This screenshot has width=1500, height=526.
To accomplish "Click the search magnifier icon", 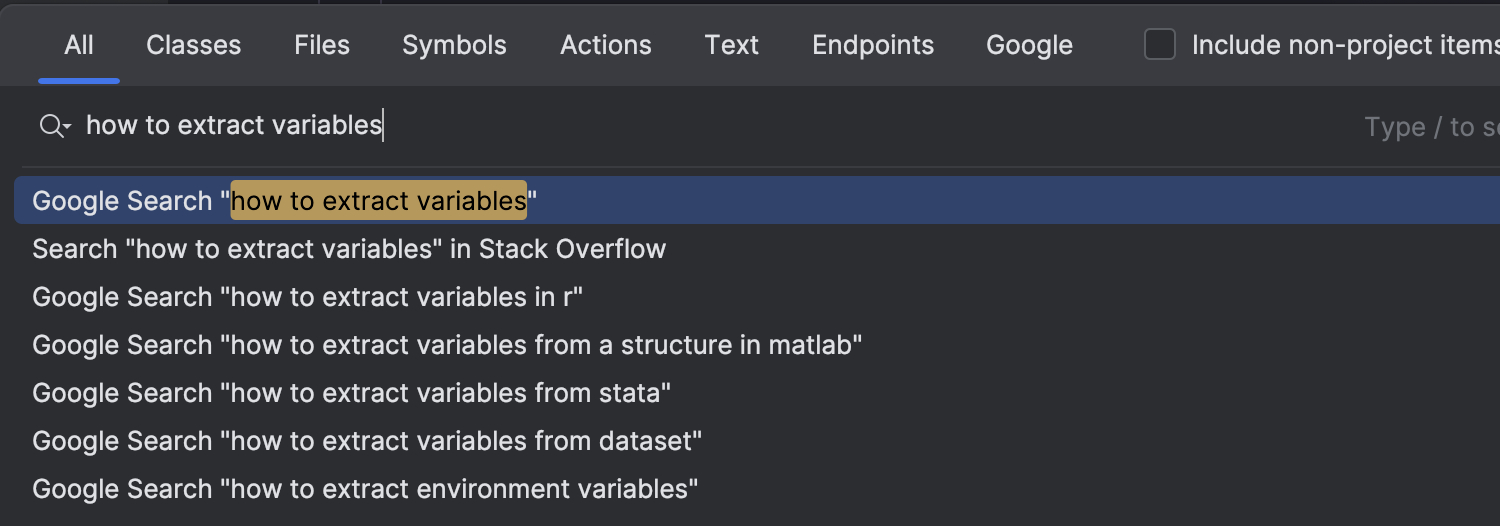I will pyautogui.click(x=51, y=126).
